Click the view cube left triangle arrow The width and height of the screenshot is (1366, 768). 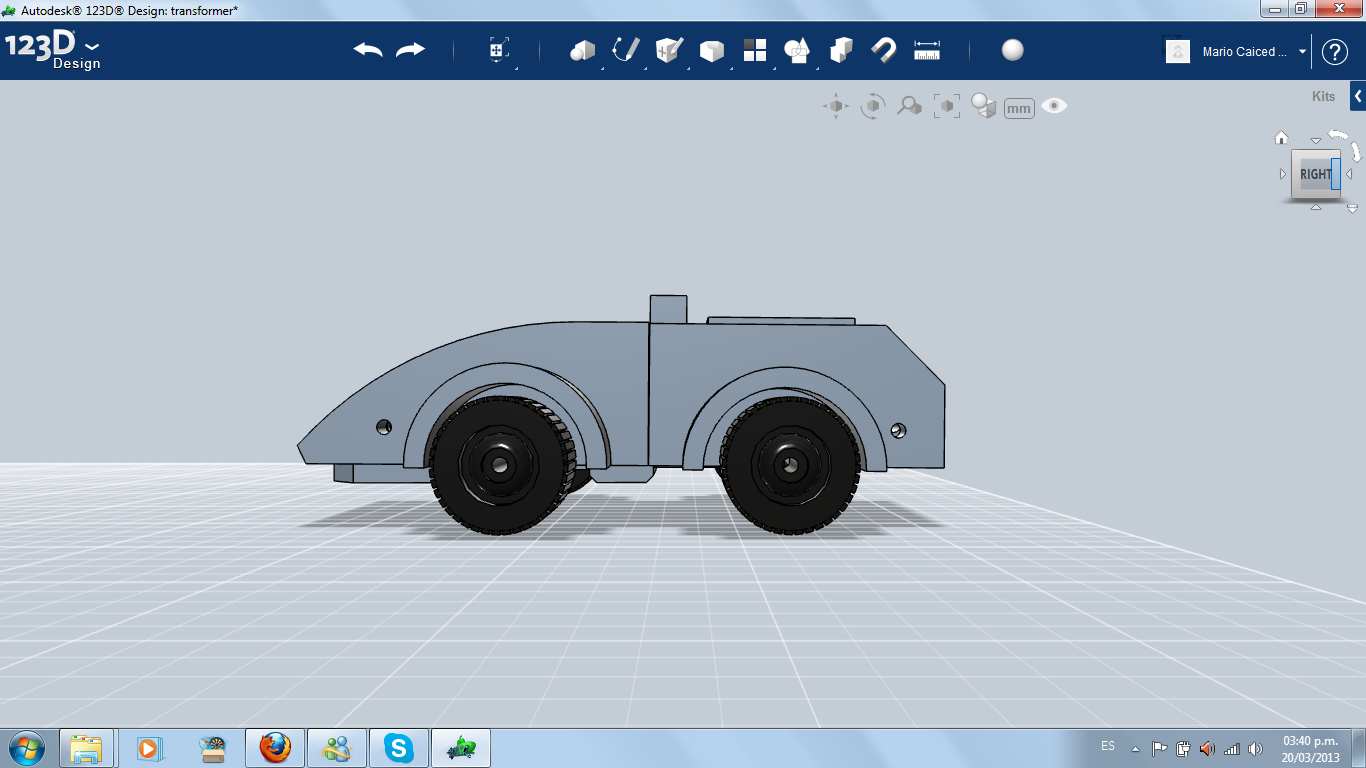click(x=1283, y=174)
